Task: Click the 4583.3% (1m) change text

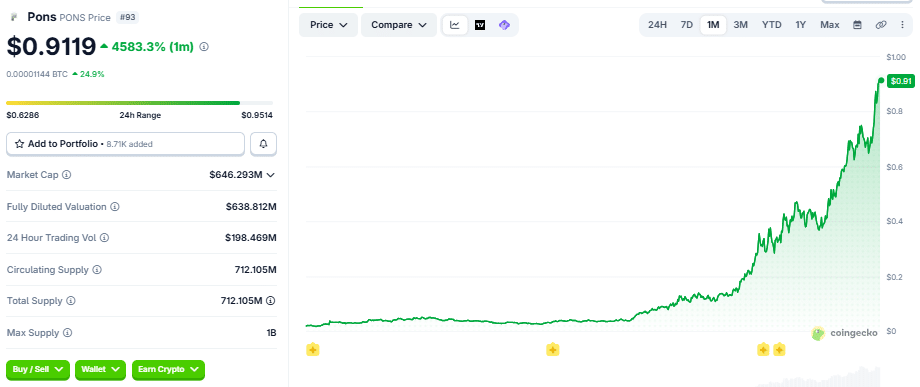Action: coord(153,47)
